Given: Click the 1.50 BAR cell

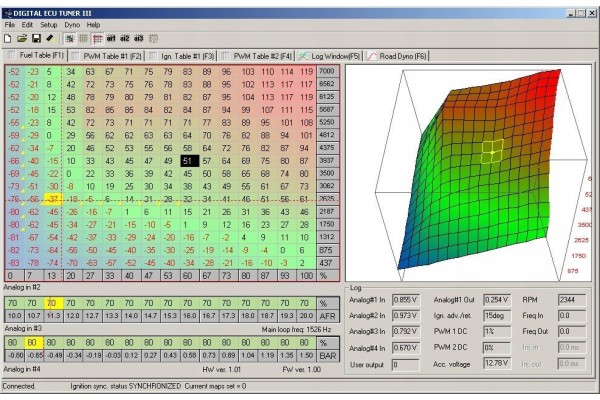Looking at the screenshot, I should click(306, 356).
